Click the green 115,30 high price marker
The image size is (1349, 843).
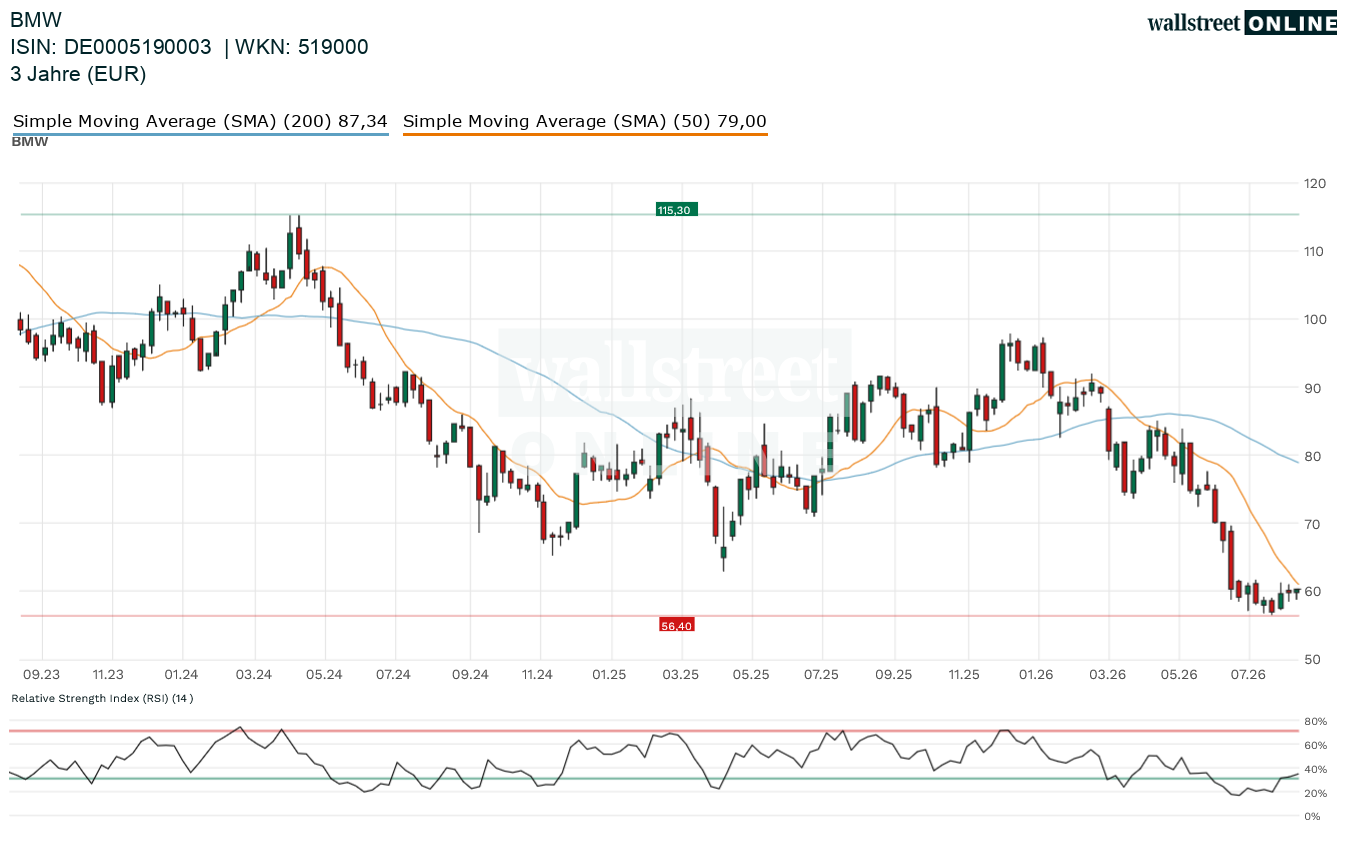(676, 209)
